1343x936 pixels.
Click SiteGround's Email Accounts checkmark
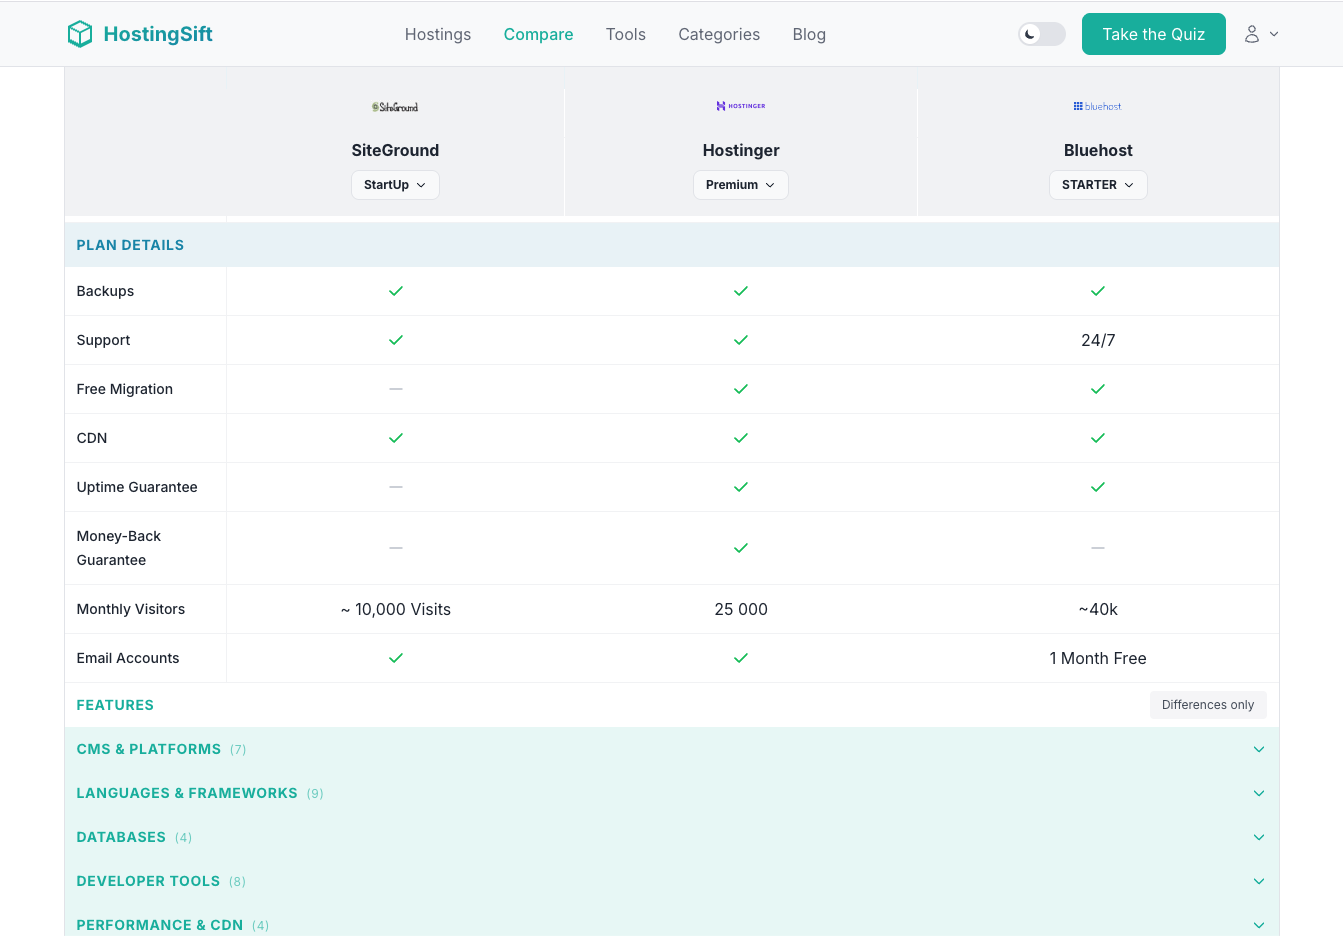click(x=396, y=658)
